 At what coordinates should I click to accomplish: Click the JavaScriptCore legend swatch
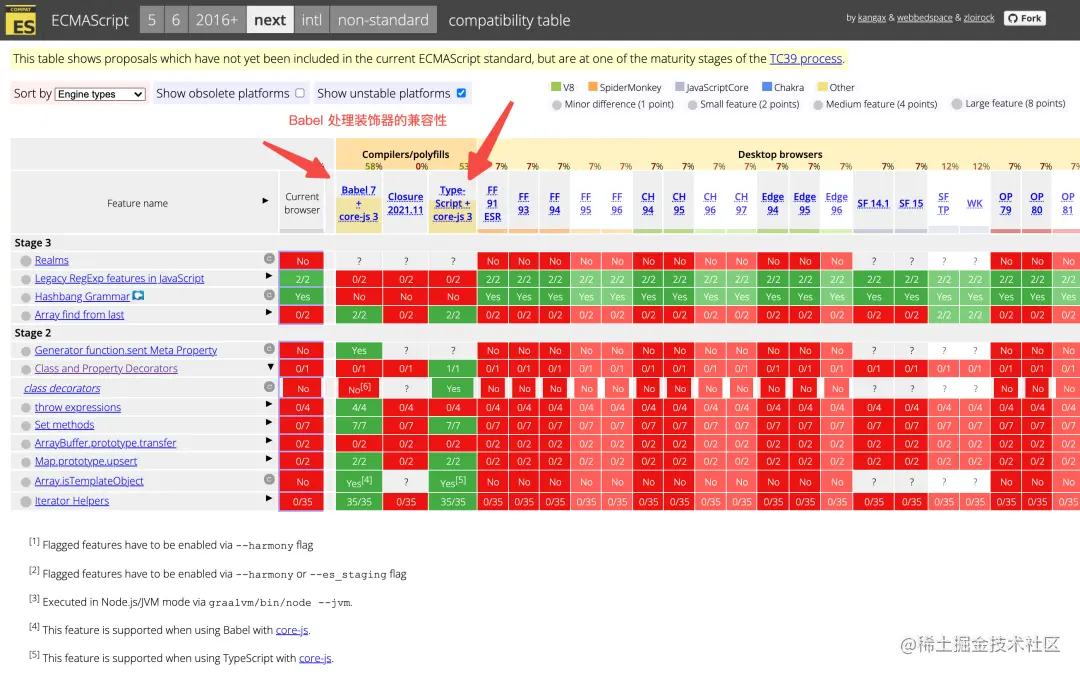679,87
